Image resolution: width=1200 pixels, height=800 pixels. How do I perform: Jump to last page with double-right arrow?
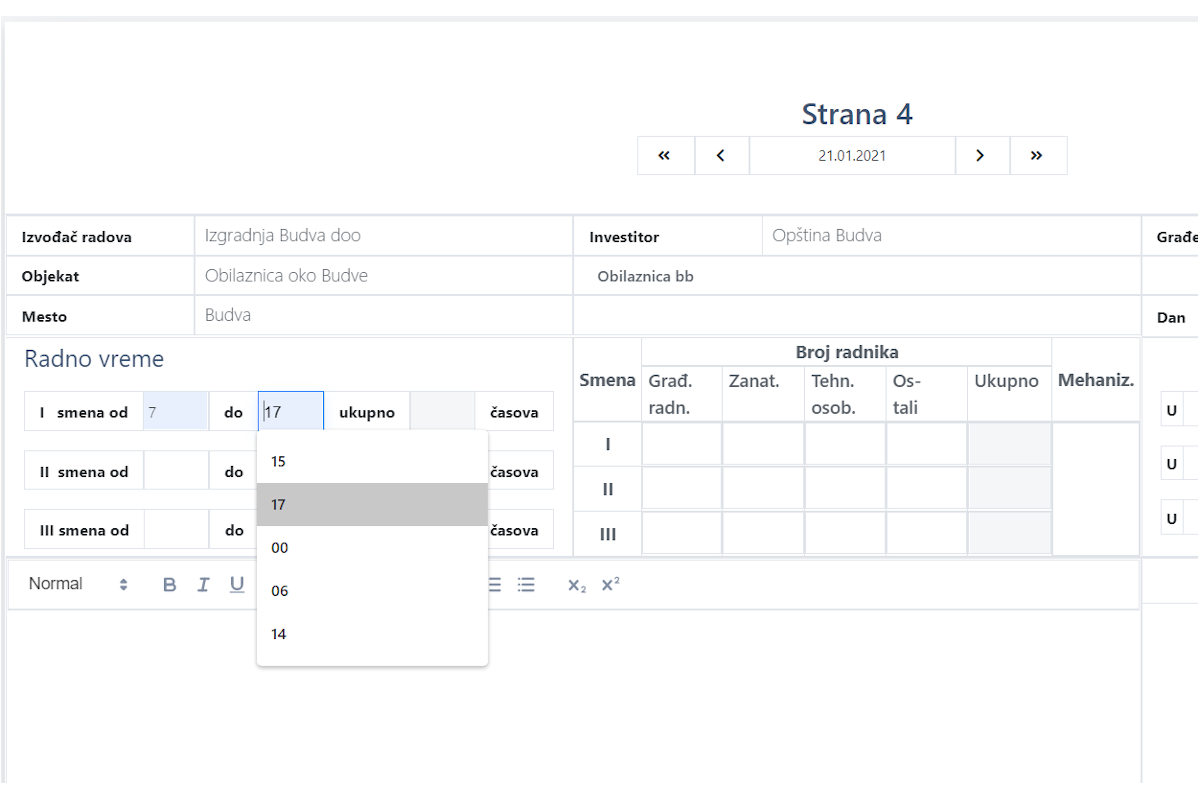tap(1037, 156)
